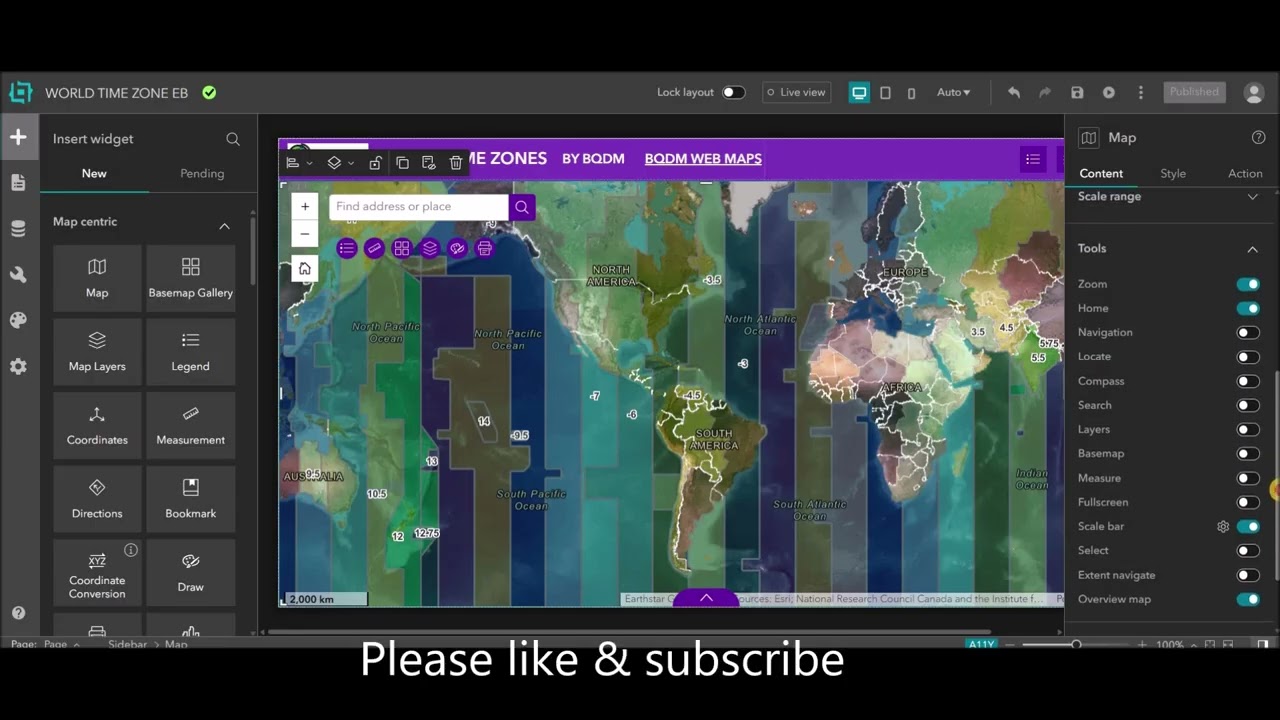1280x720 pixels.
Task: Add the Measurement widget
Action: click(x=191, y=425)
